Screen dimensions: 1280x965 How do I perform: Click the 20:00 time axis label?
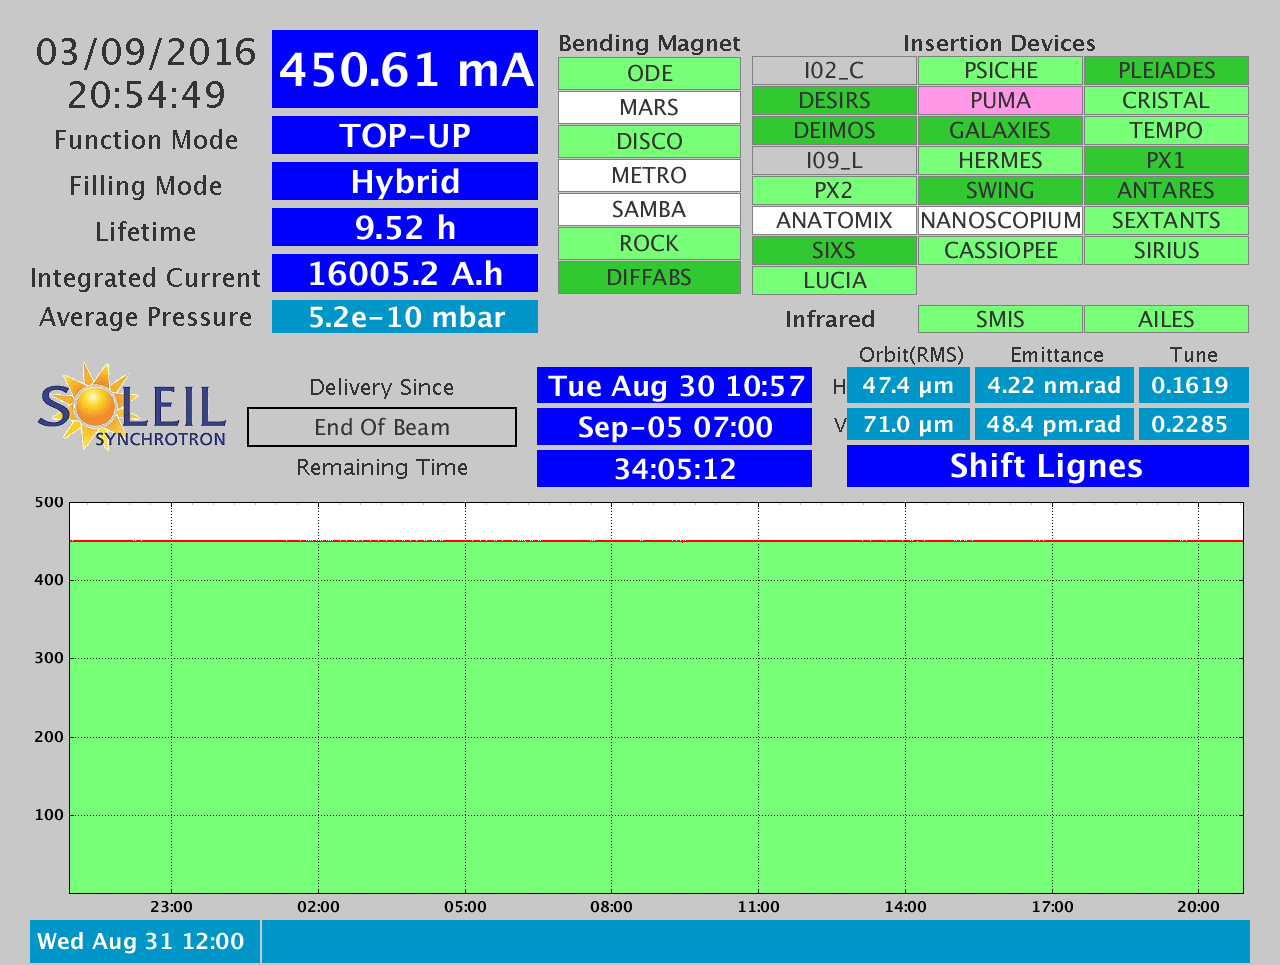(x=1198, y=907)
